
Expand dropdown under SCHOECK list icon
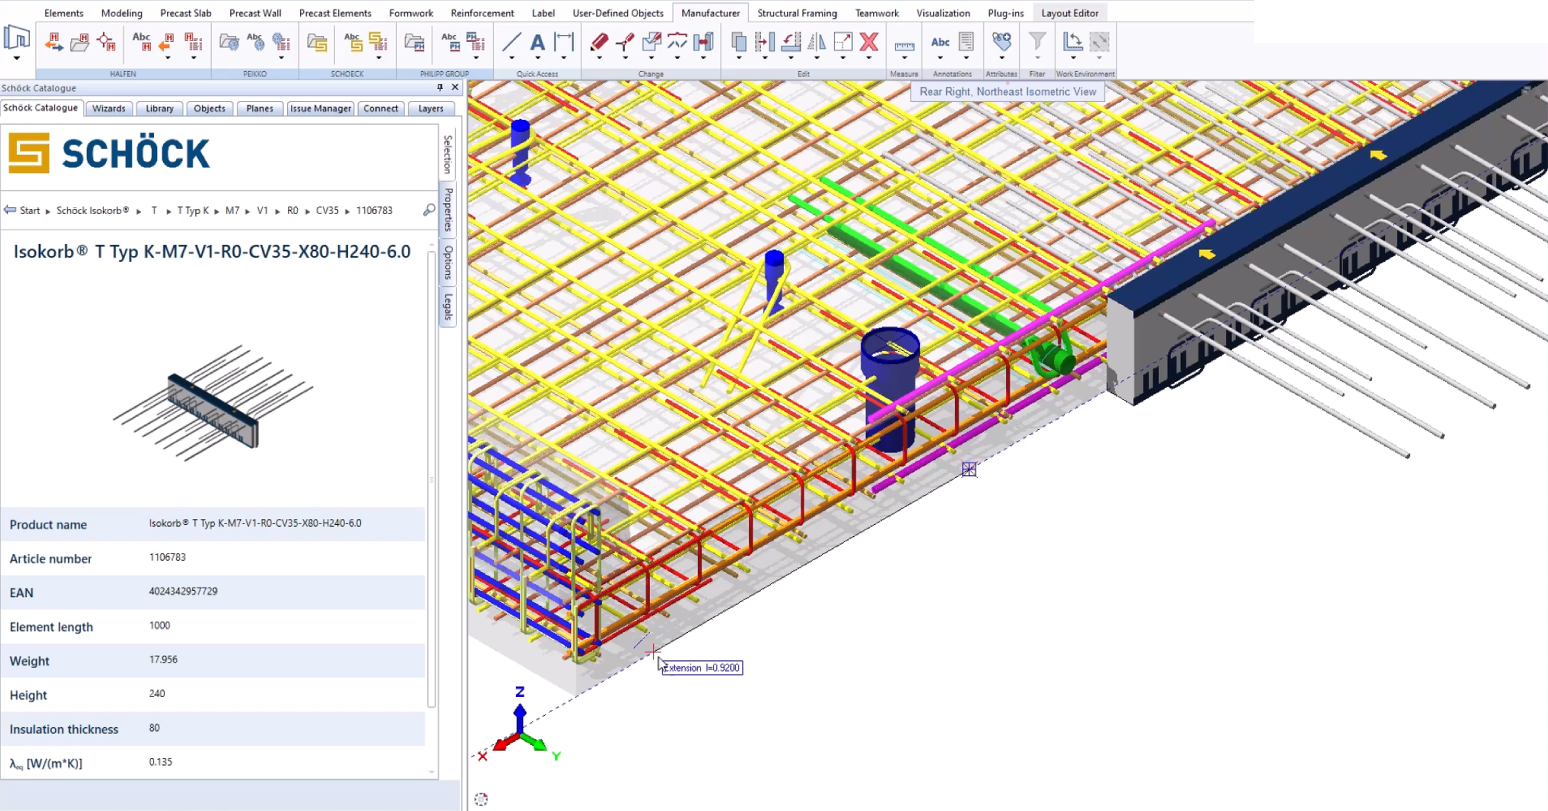(x=378, y=59)
